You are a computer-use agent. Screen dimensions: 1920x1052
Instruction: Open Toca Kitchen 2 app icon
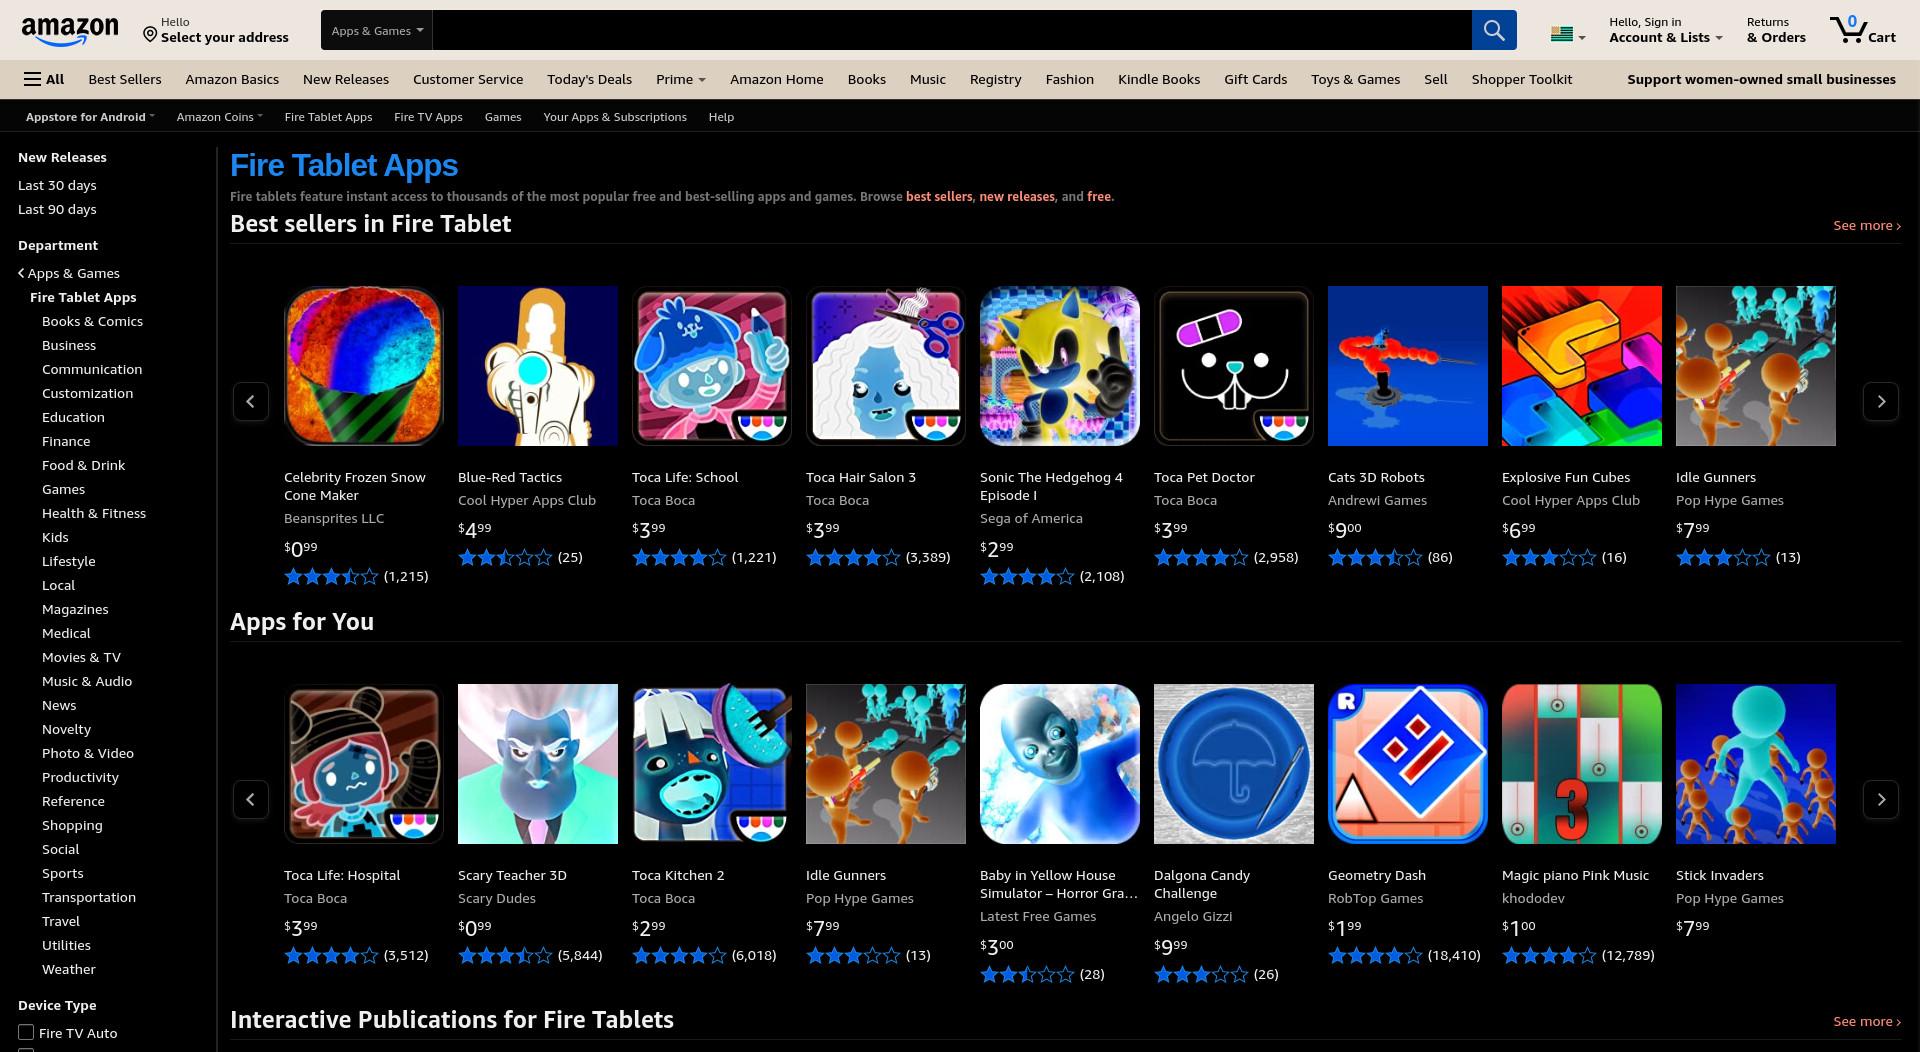tap(712, 764)
